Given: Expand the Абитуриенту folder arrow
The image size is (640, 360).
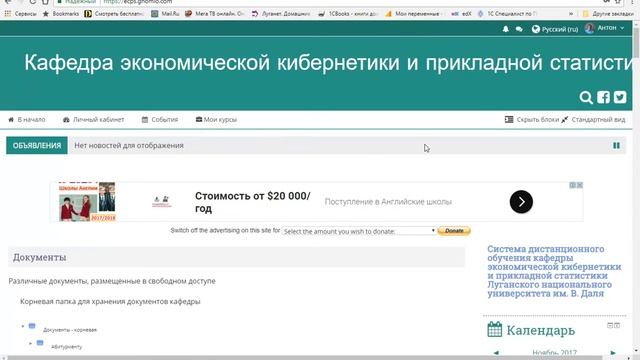Looking at the screenshot, I should pyautogui.click(x=30, y=343).
